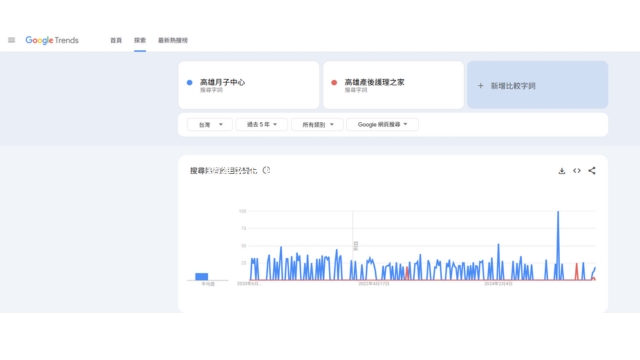Open the hamburger main menu
This screenshot has height=360, width=640.
11,40
